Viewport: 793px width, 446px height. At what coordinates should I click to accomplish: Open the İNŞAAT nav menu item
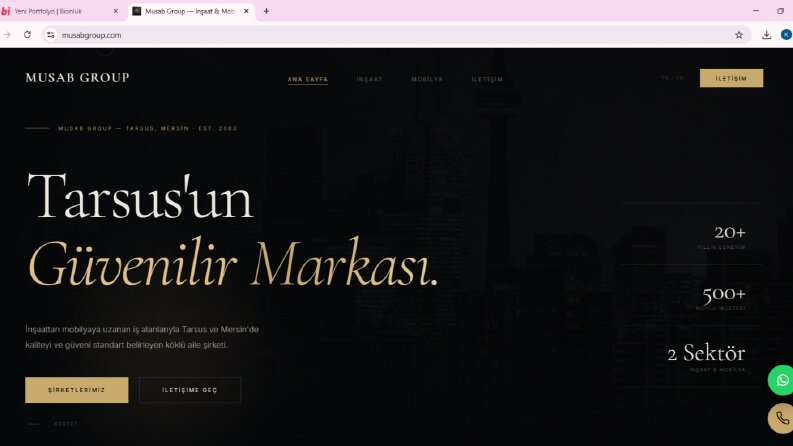(x=369, y=79)
